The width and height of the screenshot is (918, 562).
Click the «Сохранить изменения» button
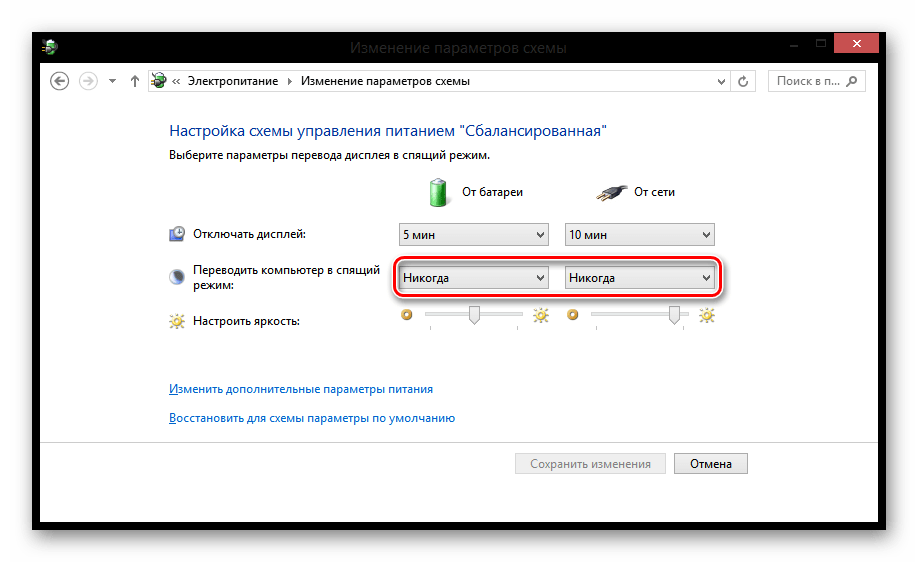click(x=590, y=464)
